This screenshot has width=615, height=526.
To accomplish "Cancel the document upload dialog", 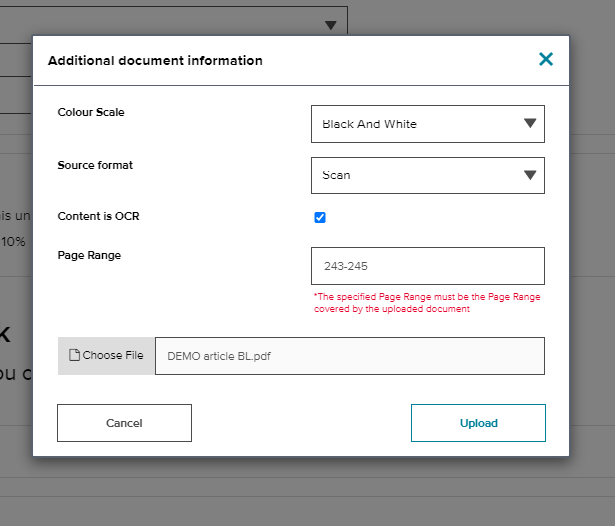I will (124, 423).
